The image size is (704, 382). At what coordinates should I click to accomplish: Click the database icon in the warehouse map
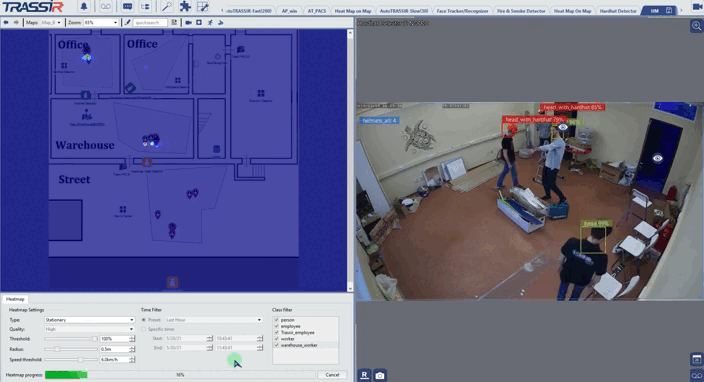(x=216, y=149)
